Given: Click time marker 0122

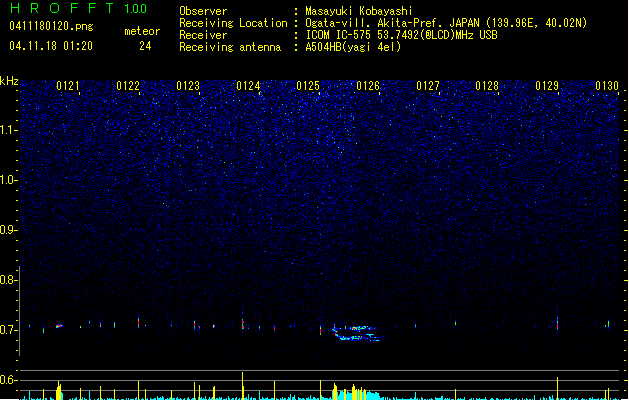Looking at the screenshot, I should click(x=128, y=86).
